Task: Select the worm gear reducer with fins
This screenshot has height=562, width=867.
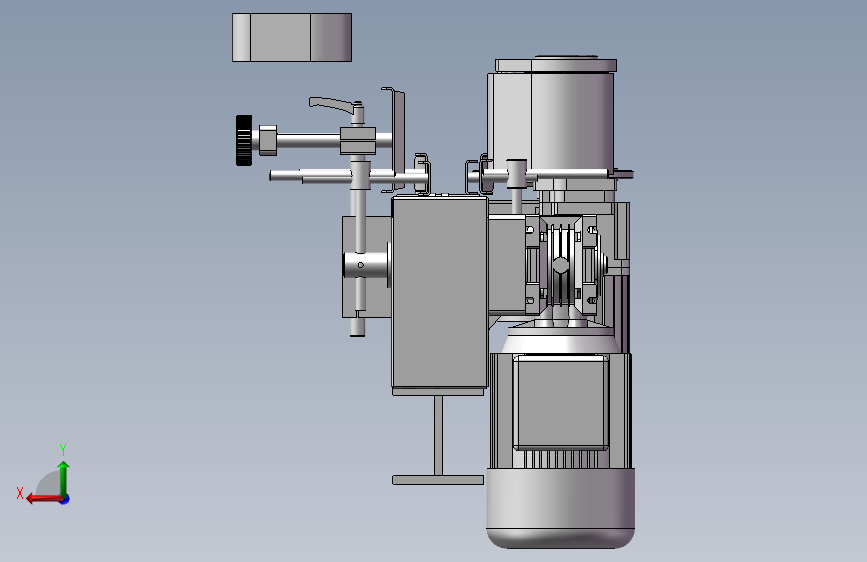Action: pyautogui.click(x=561, y=268)
